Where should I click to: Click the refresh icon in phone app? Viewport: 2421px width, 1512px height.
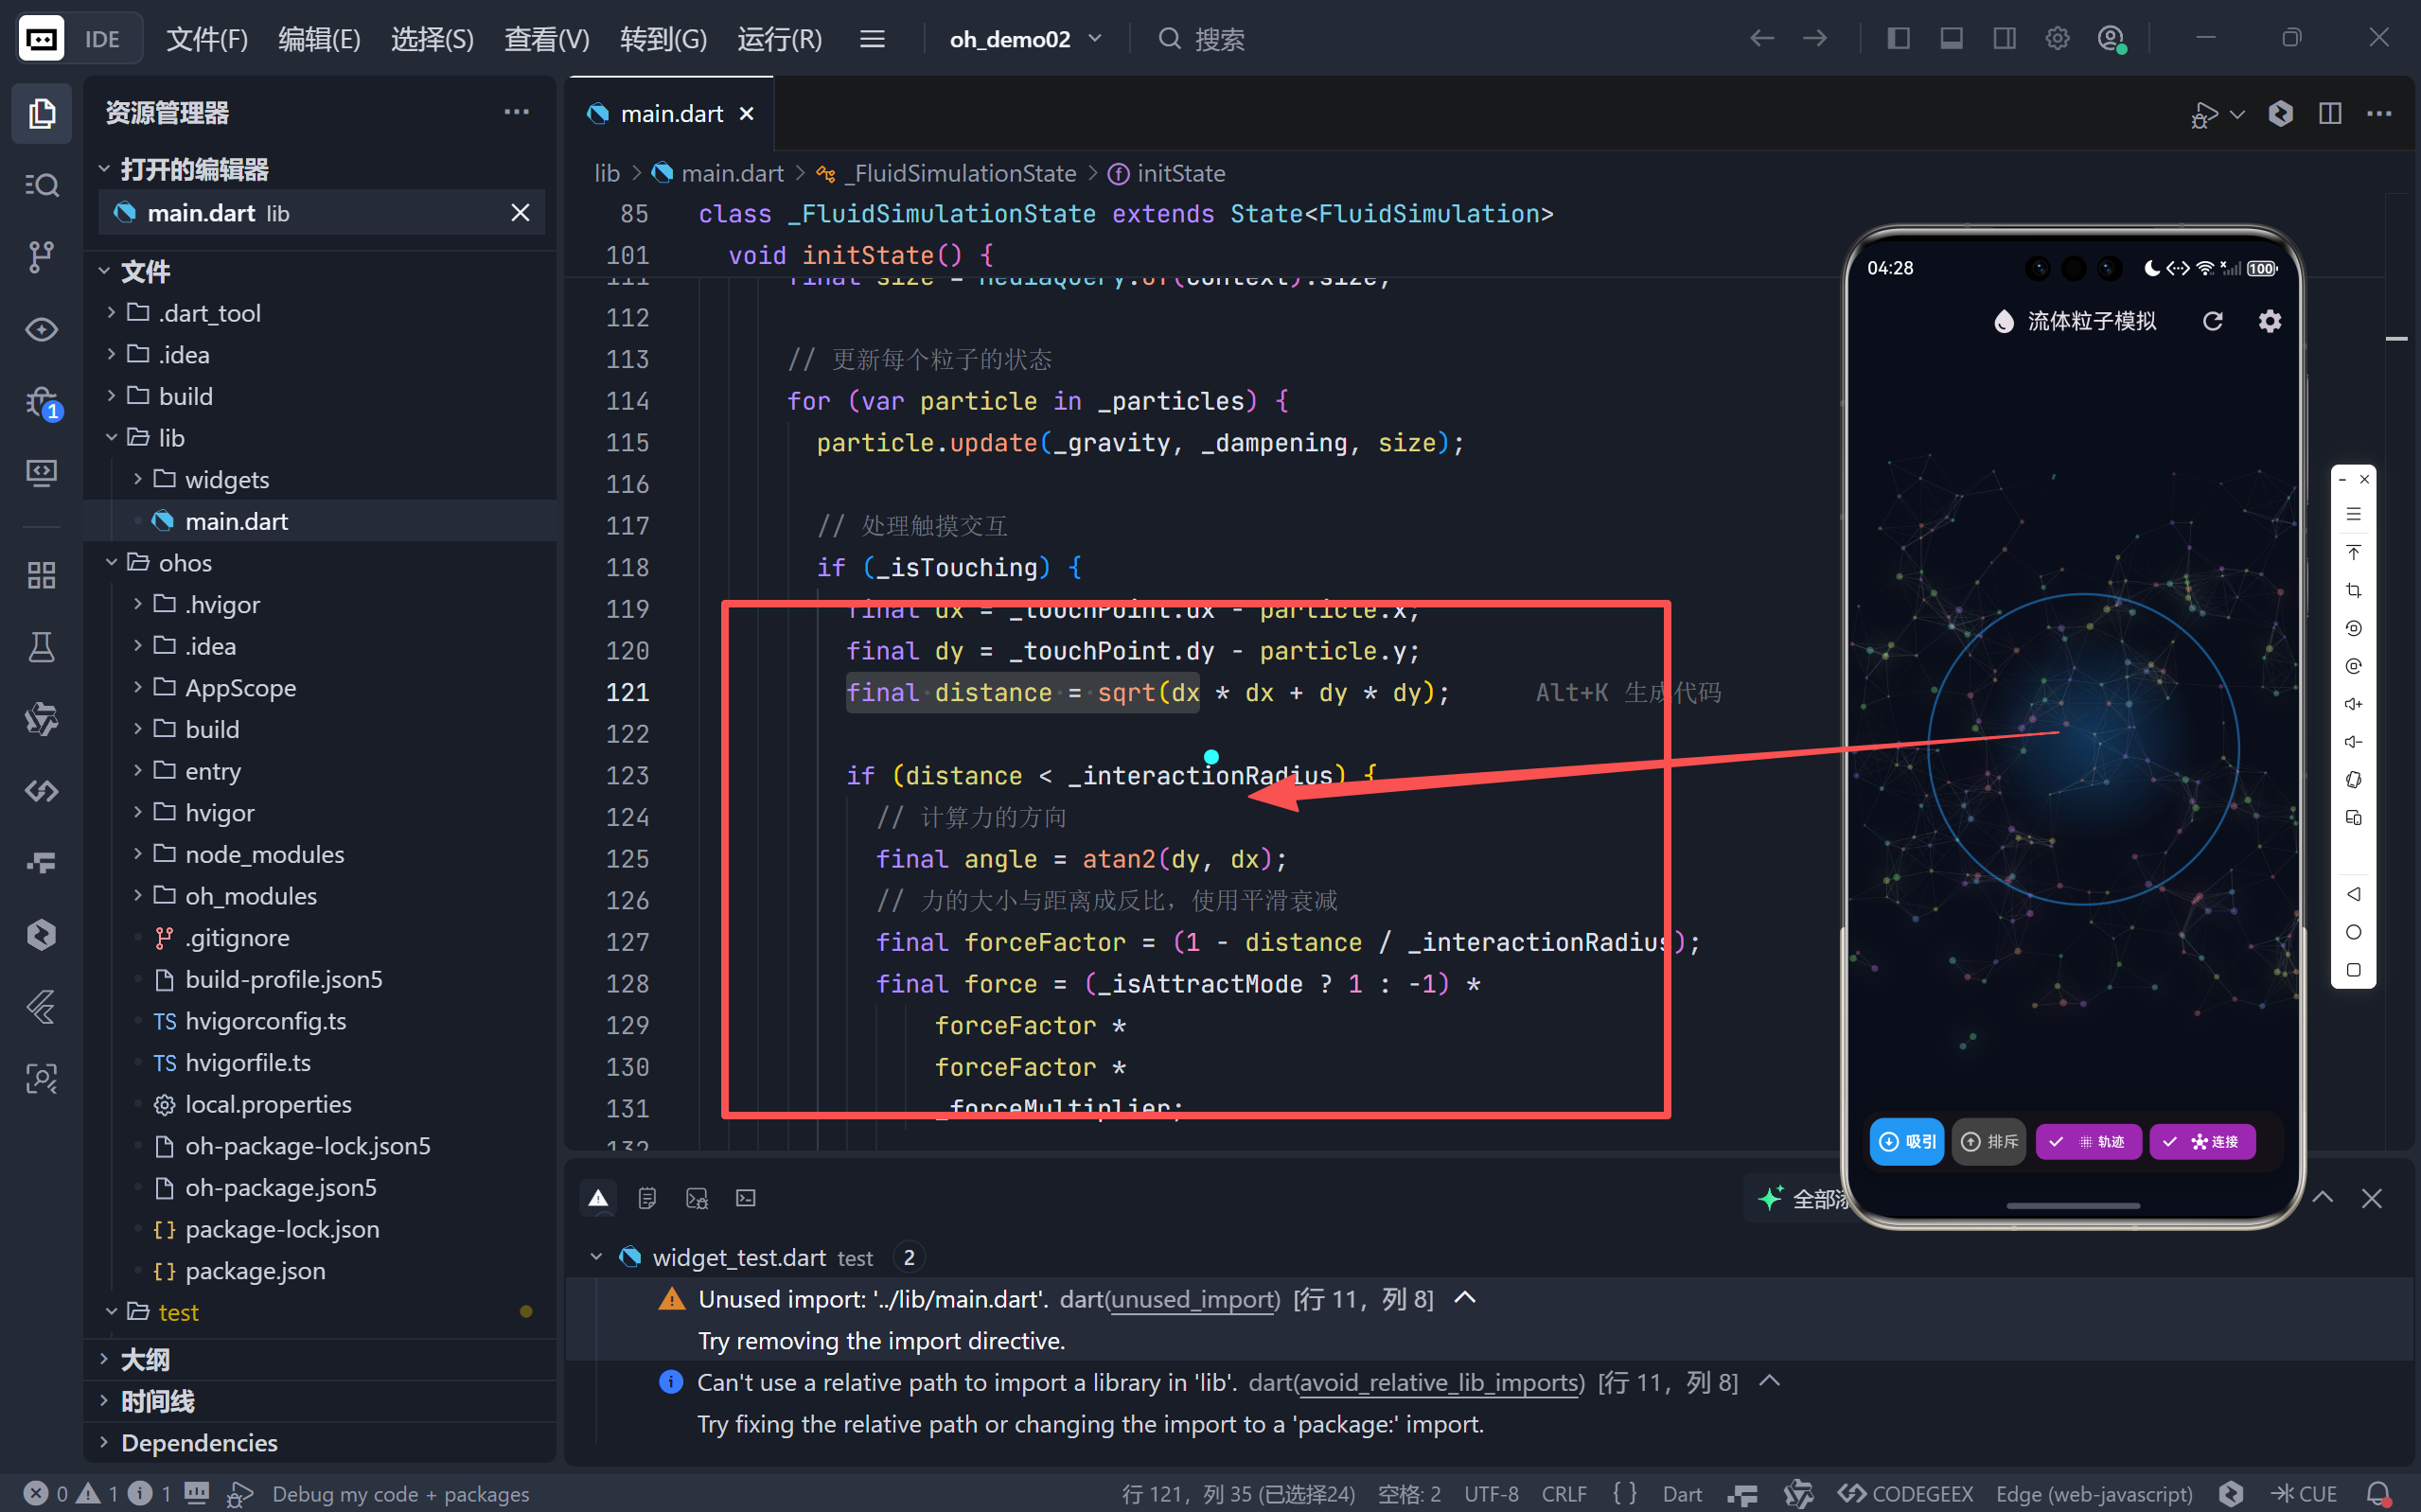pos(2212,321)
